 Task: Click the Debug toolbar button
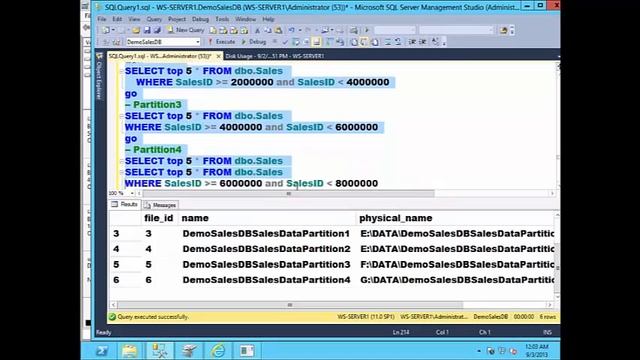[x=253, y=42]
